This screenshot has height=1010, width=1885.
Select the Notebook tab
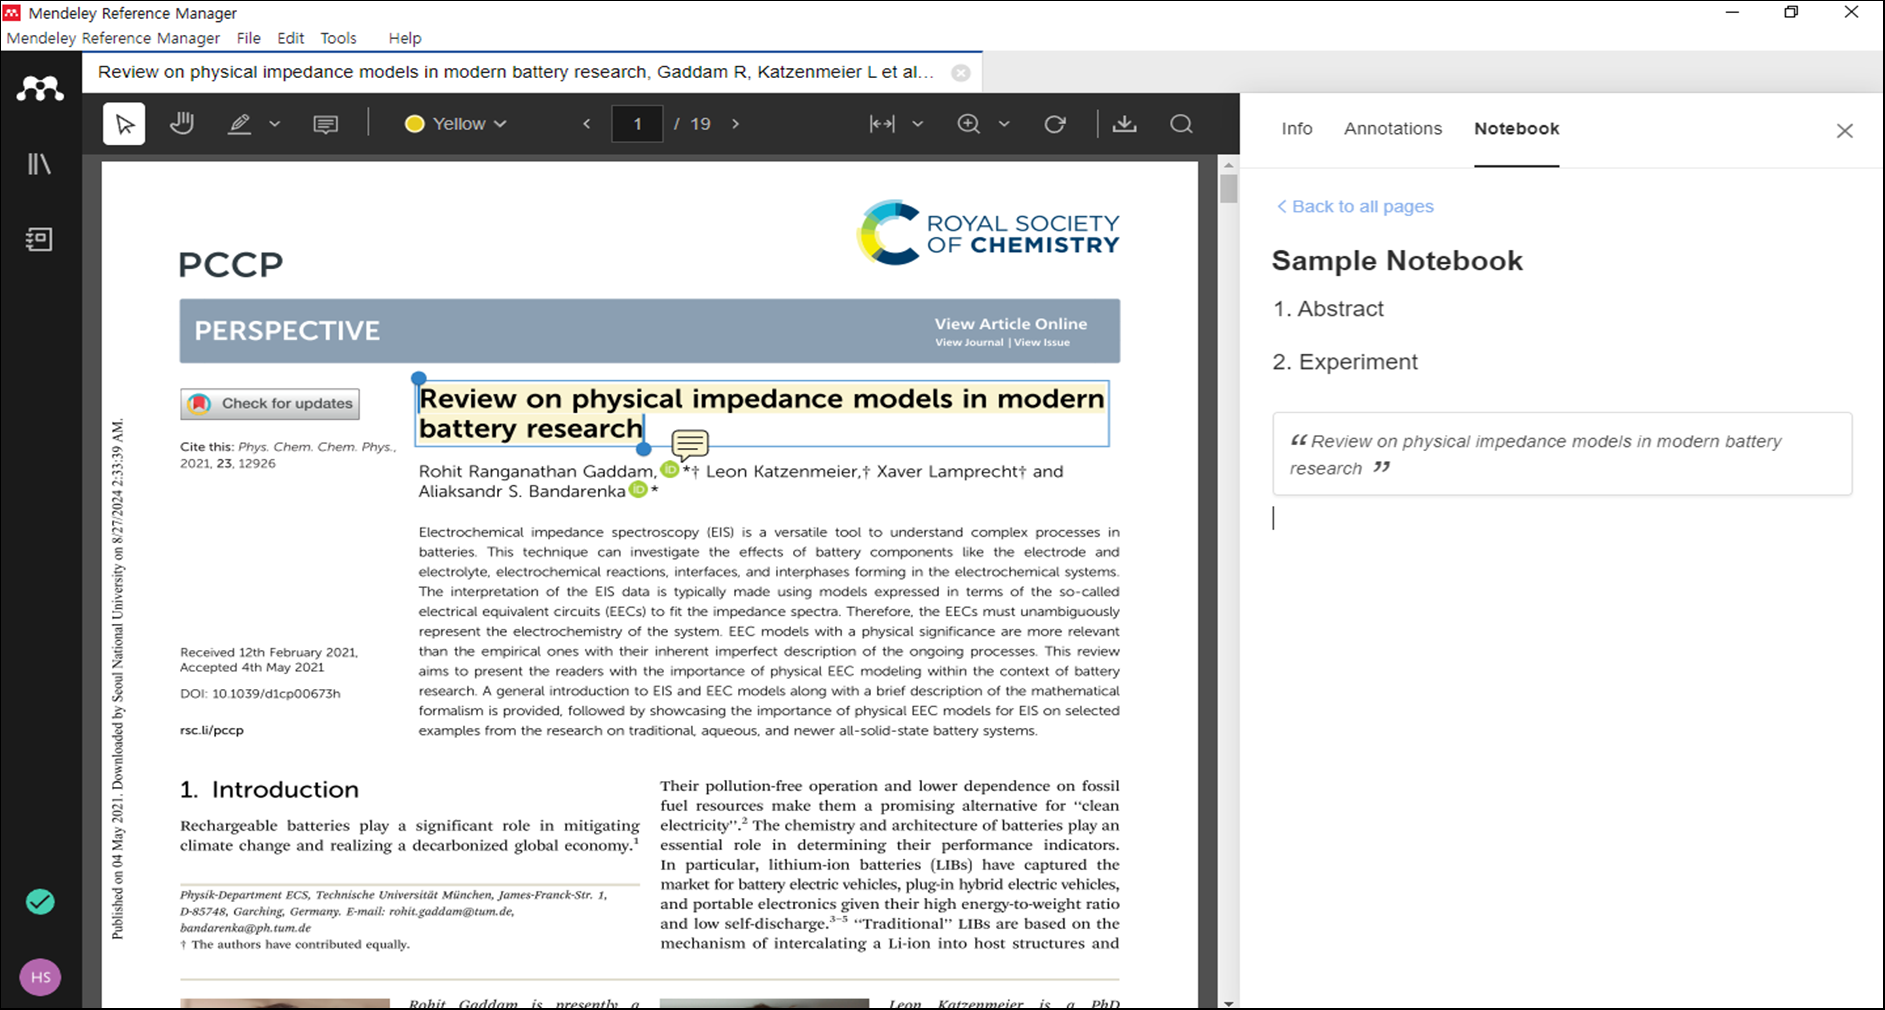tap(1516, 129)
